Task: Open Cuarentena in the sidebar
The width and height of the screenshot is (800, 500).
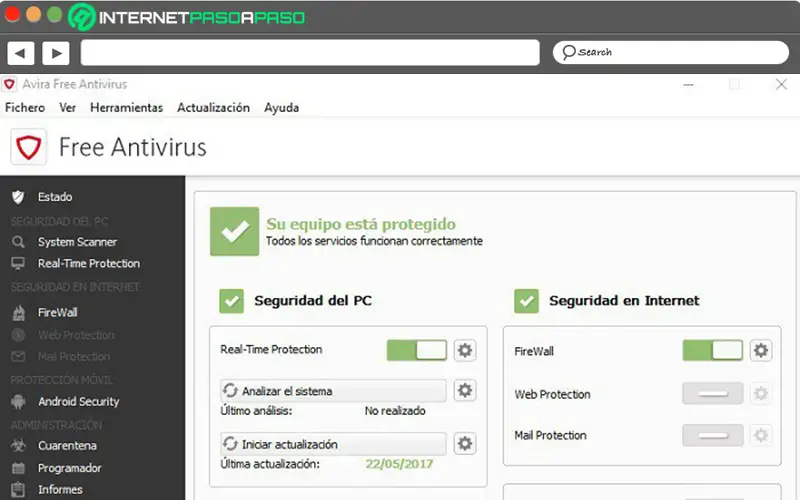Action: tap(67, 445)
